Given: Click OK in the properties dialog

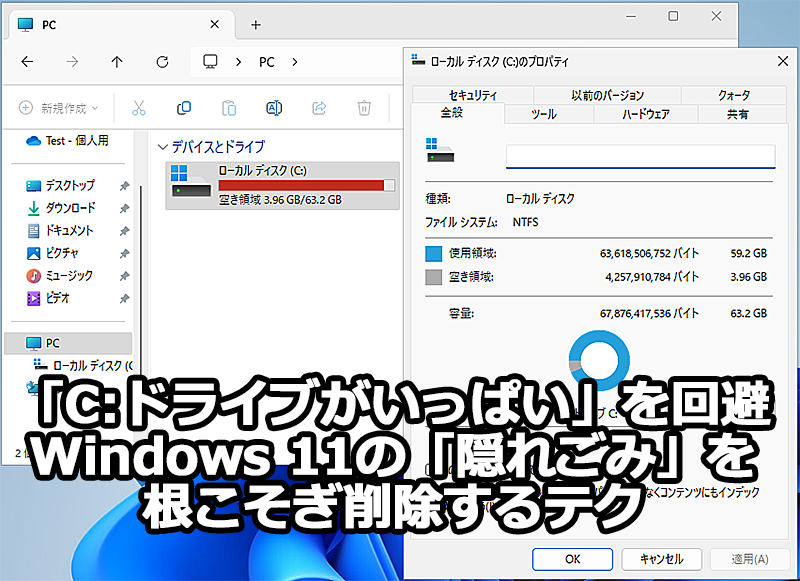Looking at the screenshot, I should (572, 559).
